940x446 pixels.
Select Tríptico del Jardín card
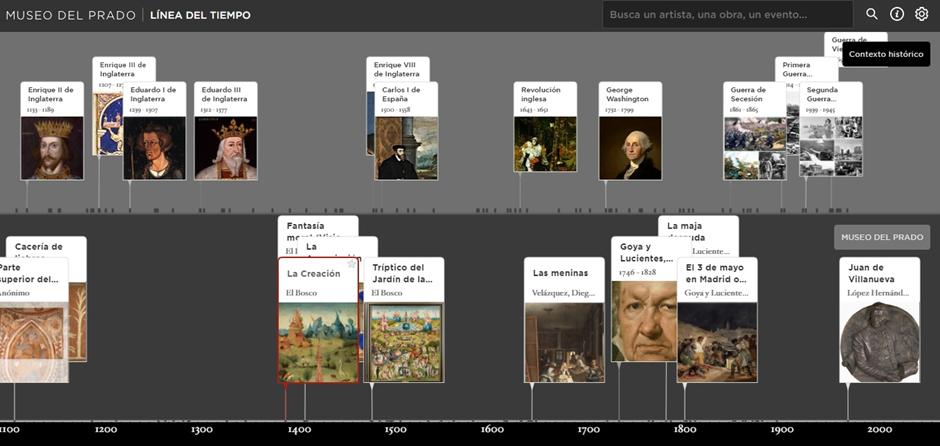point(404,320)
